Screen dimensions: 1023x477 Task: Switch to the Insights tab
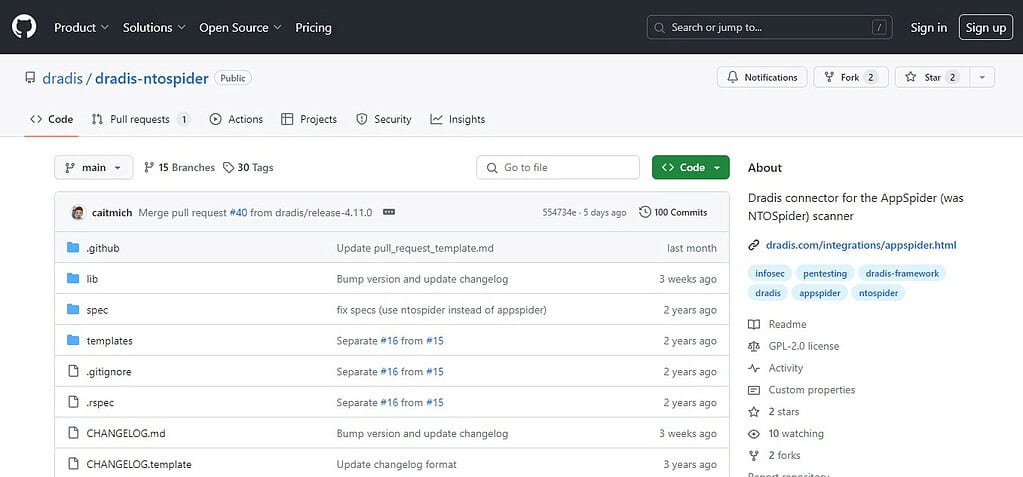click(458, 119)
